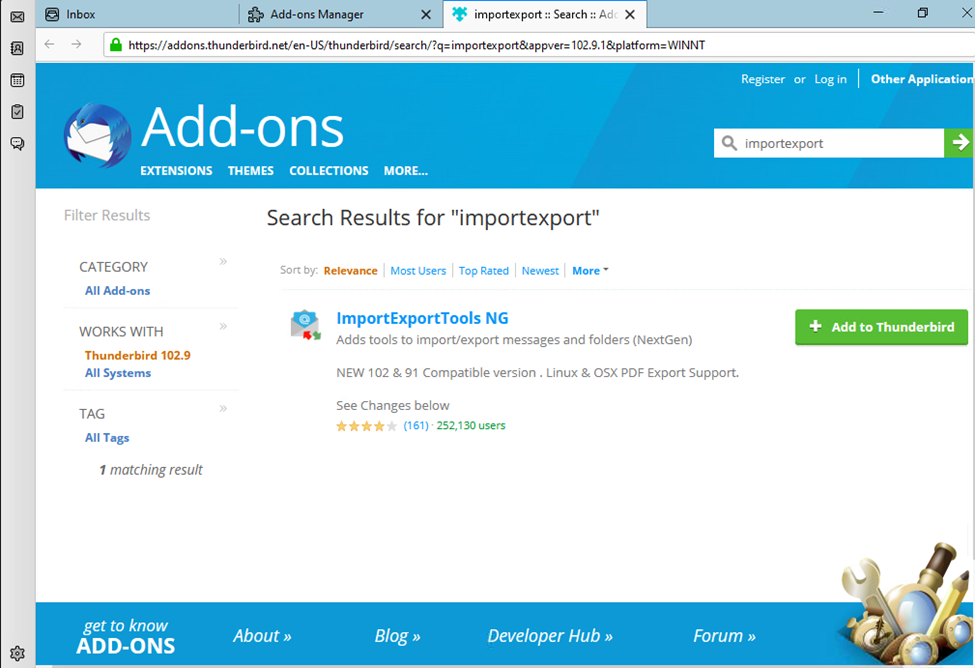Click Add to Thunderbird button
This screenshot has height=668, width=975.
881,327
